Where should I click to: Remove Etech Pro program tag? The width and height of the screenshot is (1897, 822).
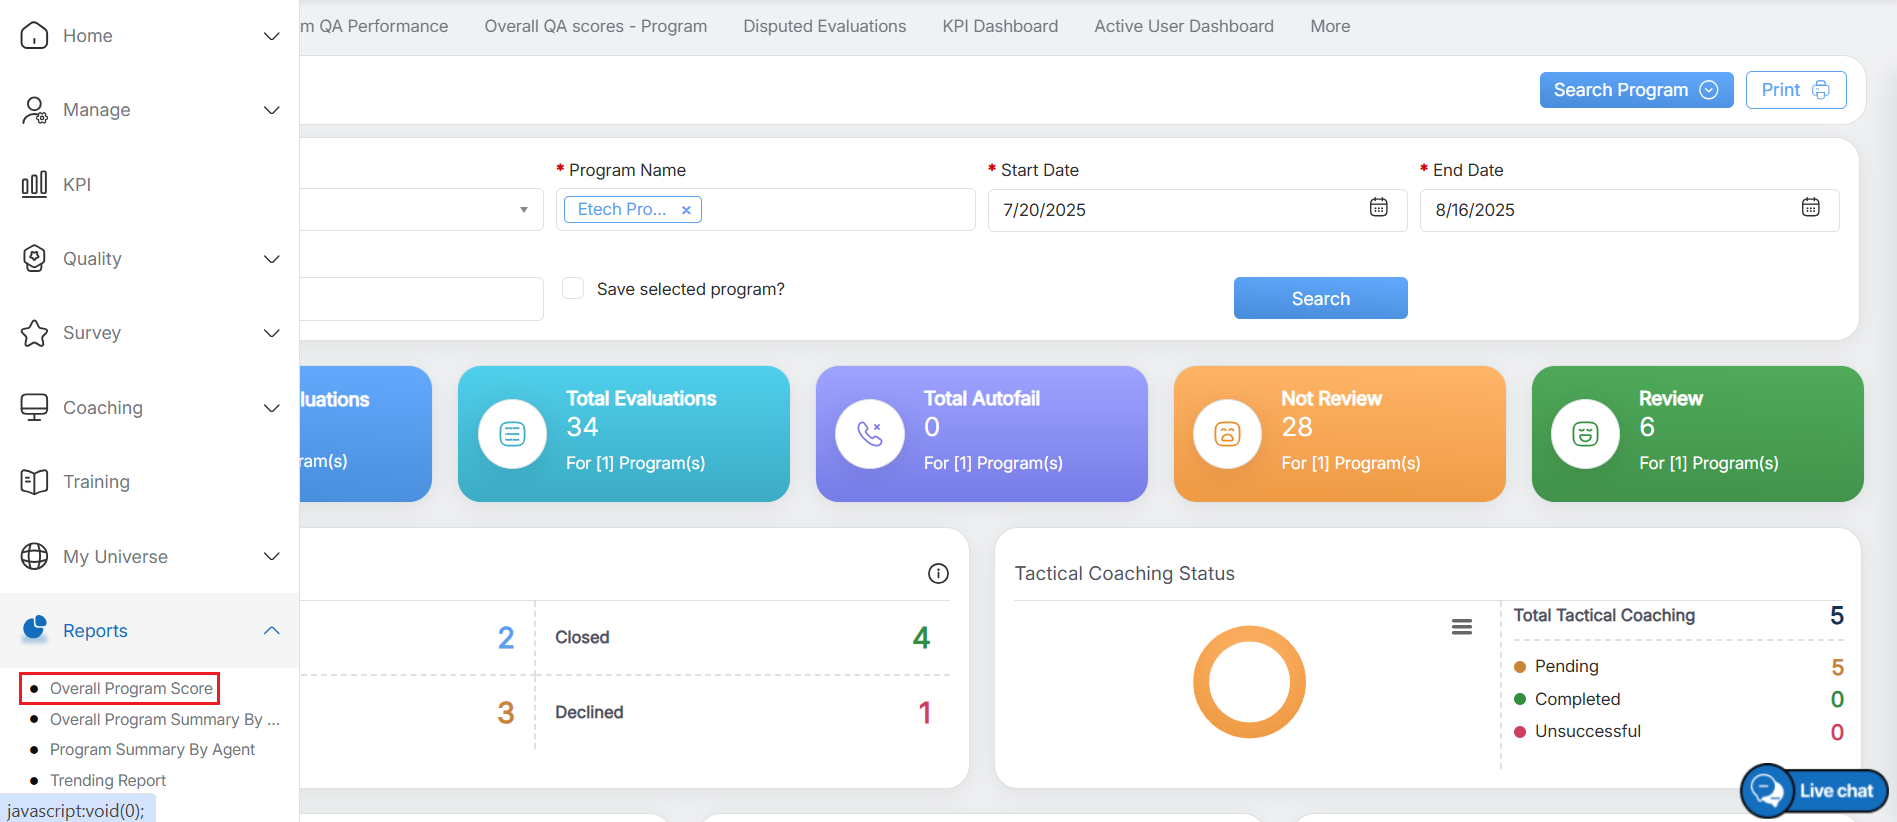coord(686,210)
